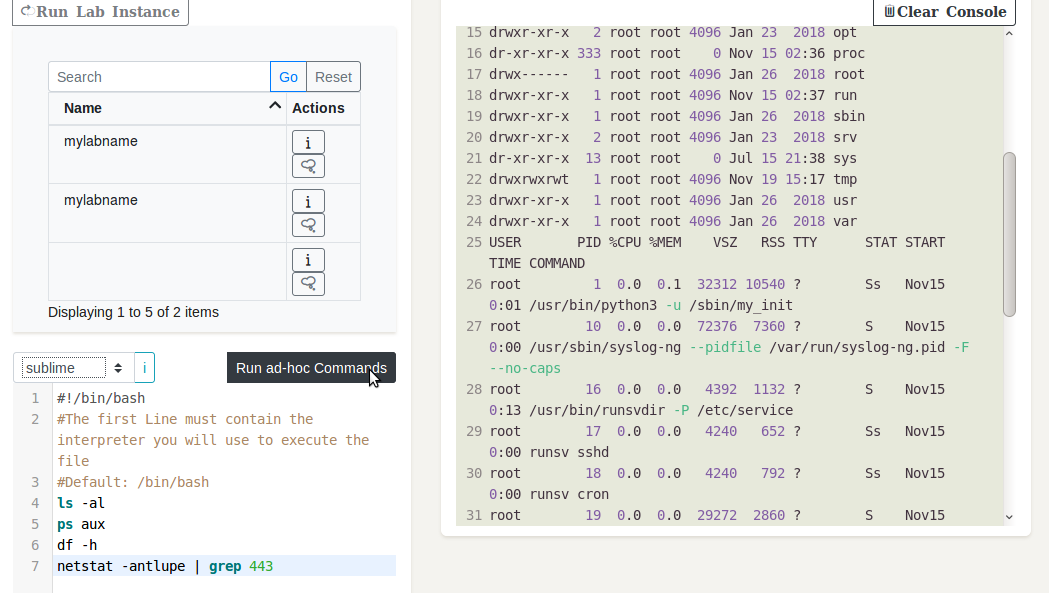1049x593 pixels.
Task: Click the "Displaying 1 to 5 of 2 items" text
Action: (x=133, y=312)
